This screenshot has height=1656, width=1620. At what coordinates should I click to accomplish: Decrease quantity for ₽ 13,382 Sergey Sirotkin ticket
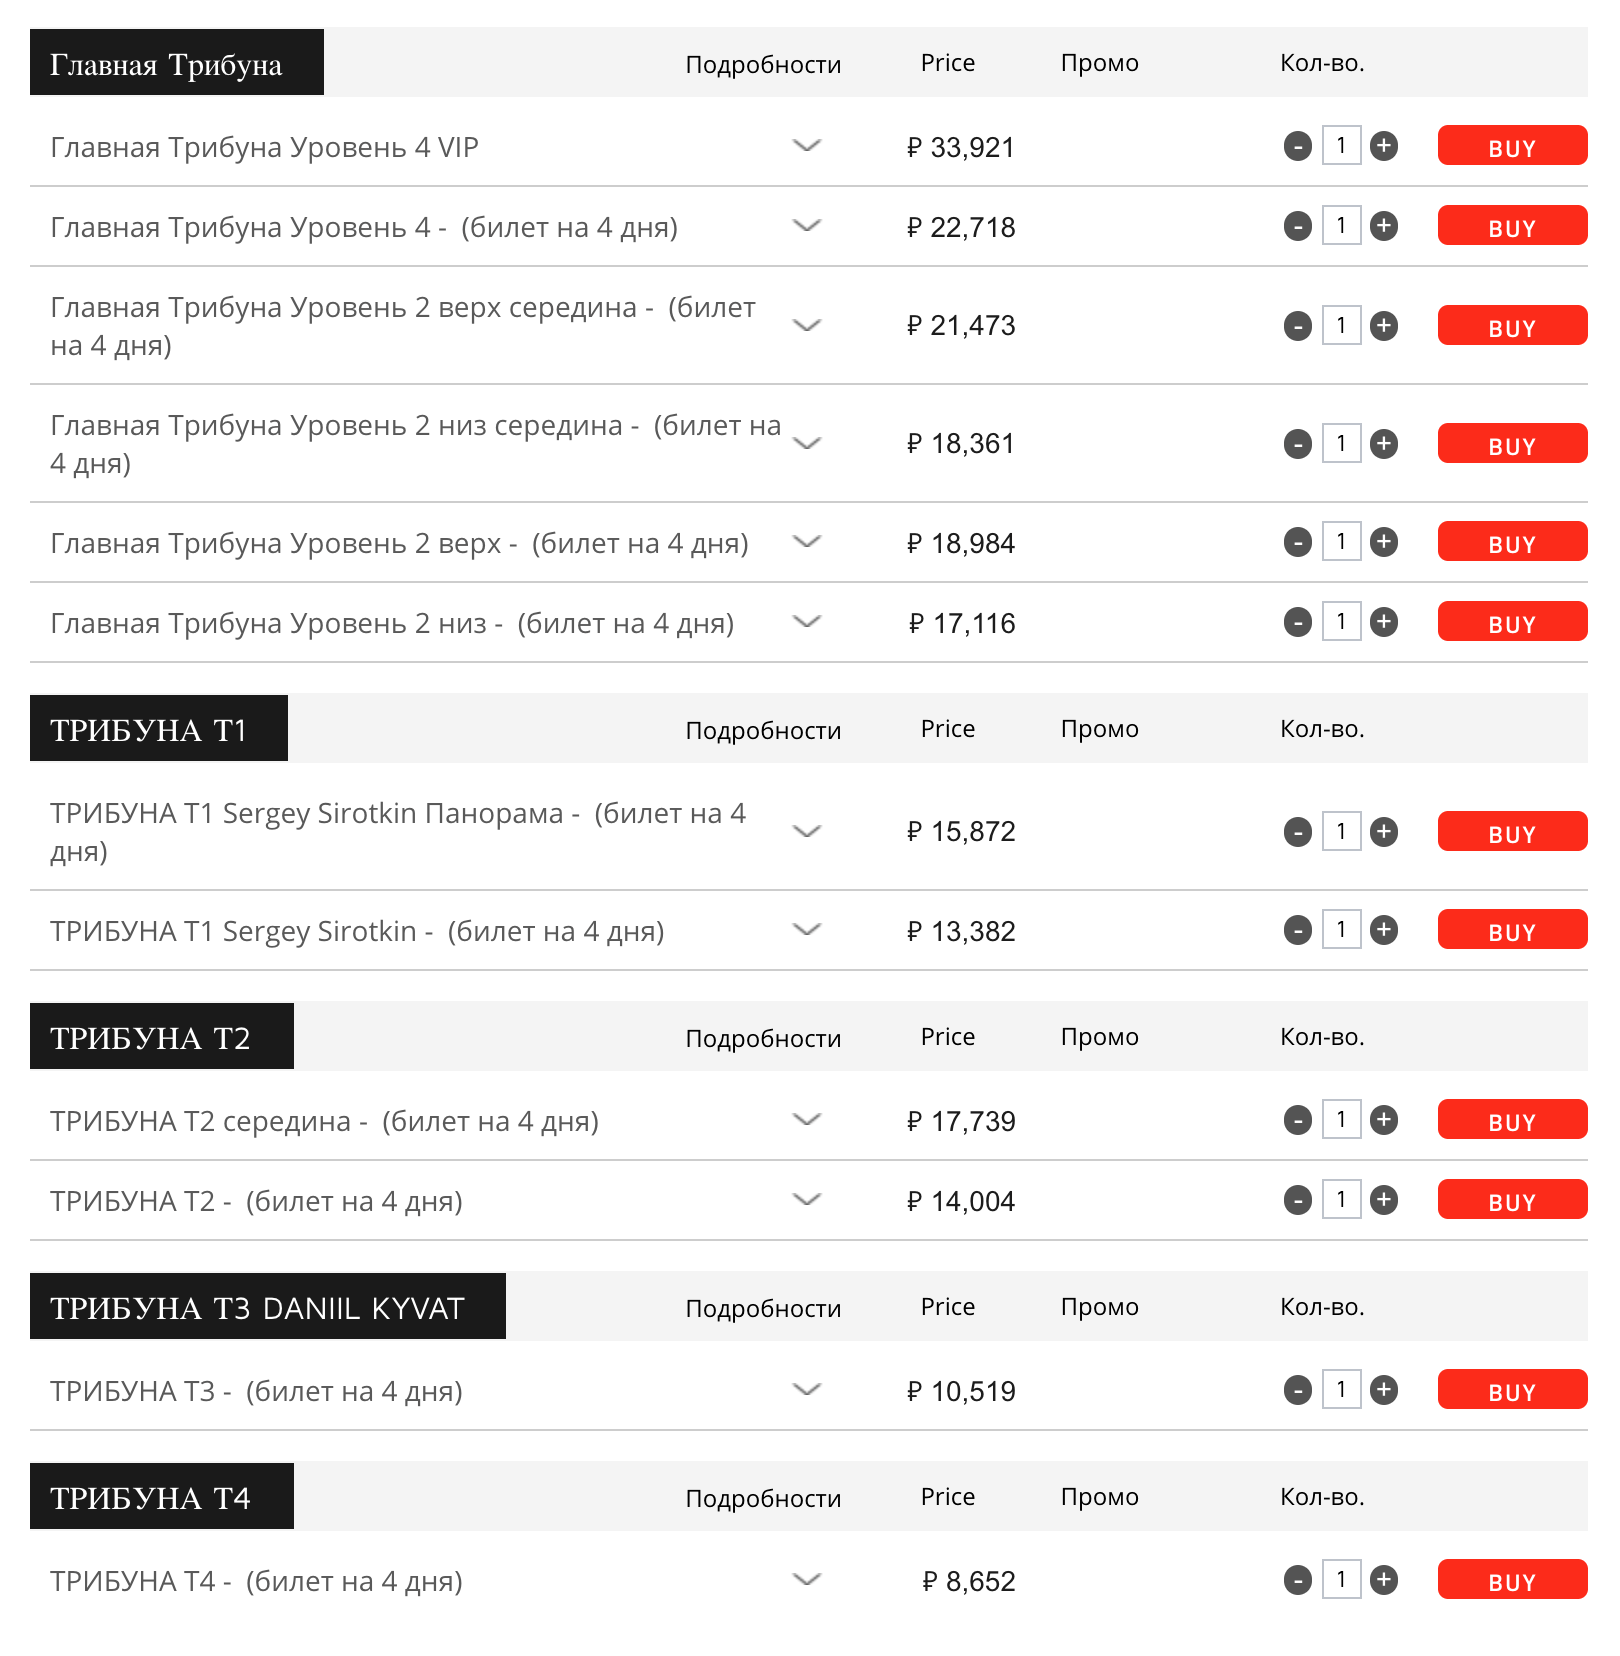click(x=1298, y=930)
